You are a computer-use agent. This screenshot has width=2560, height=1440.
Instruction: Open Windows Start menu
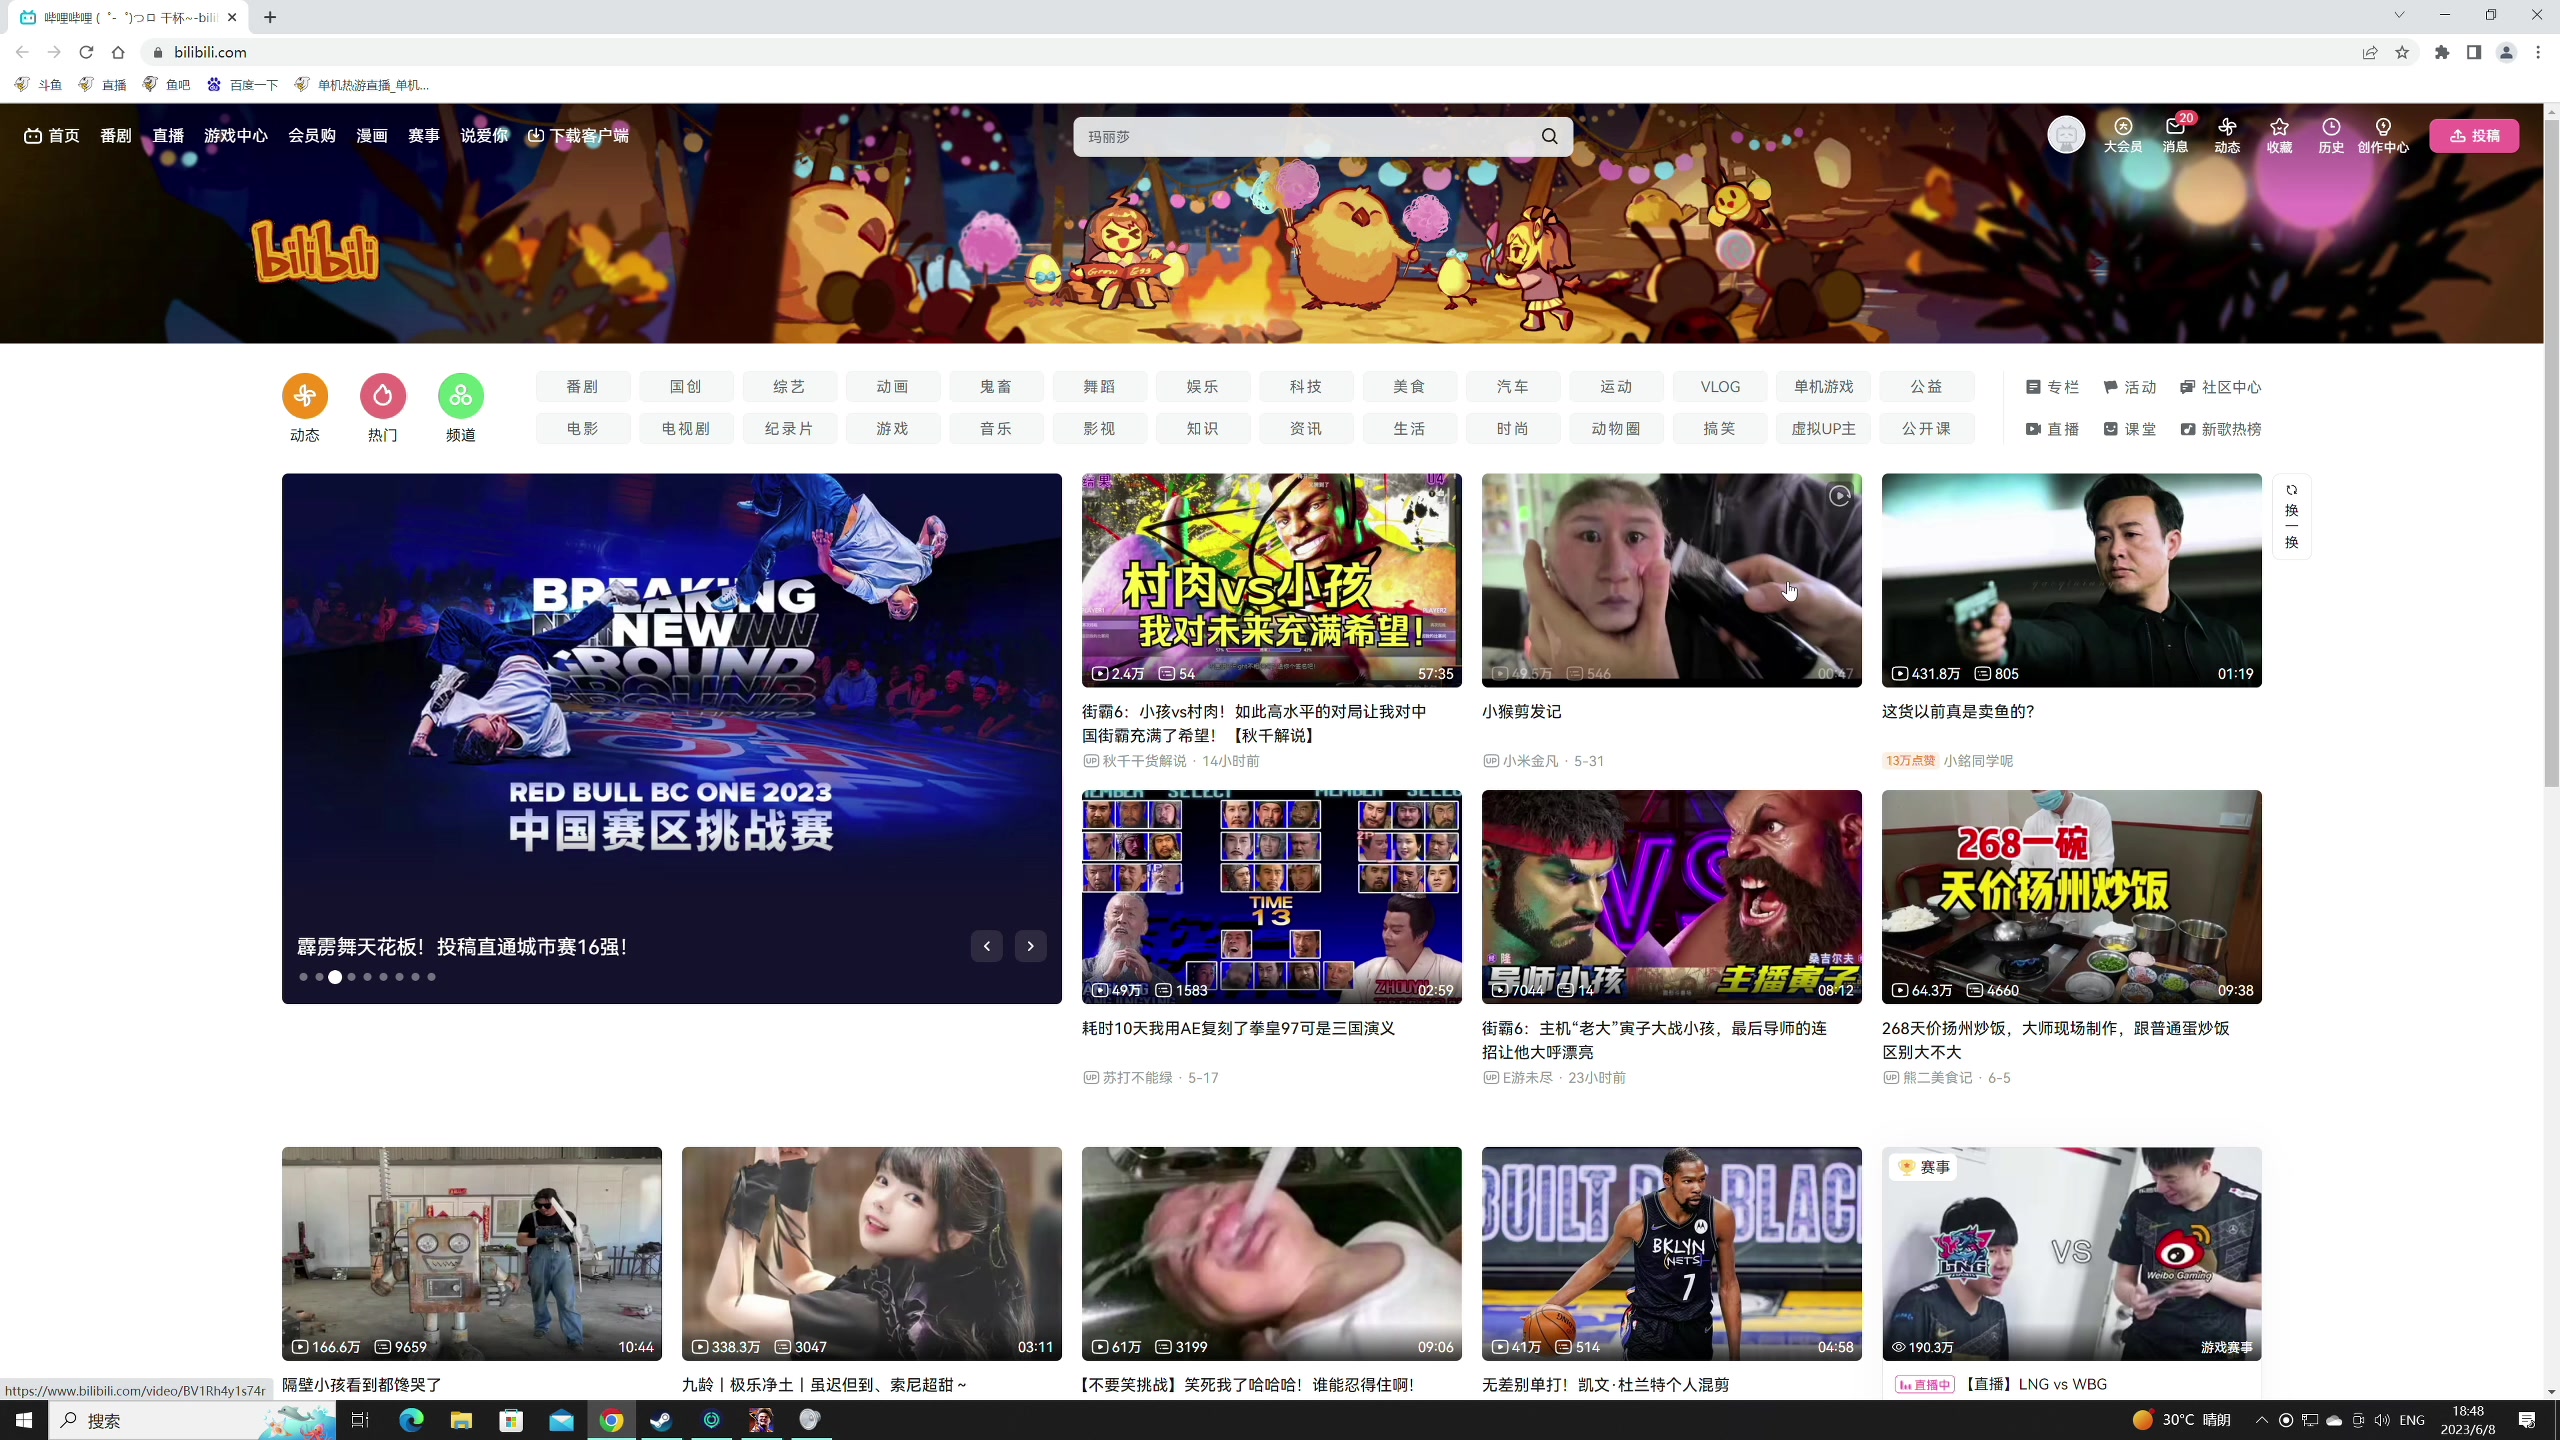pos(24,1420)
